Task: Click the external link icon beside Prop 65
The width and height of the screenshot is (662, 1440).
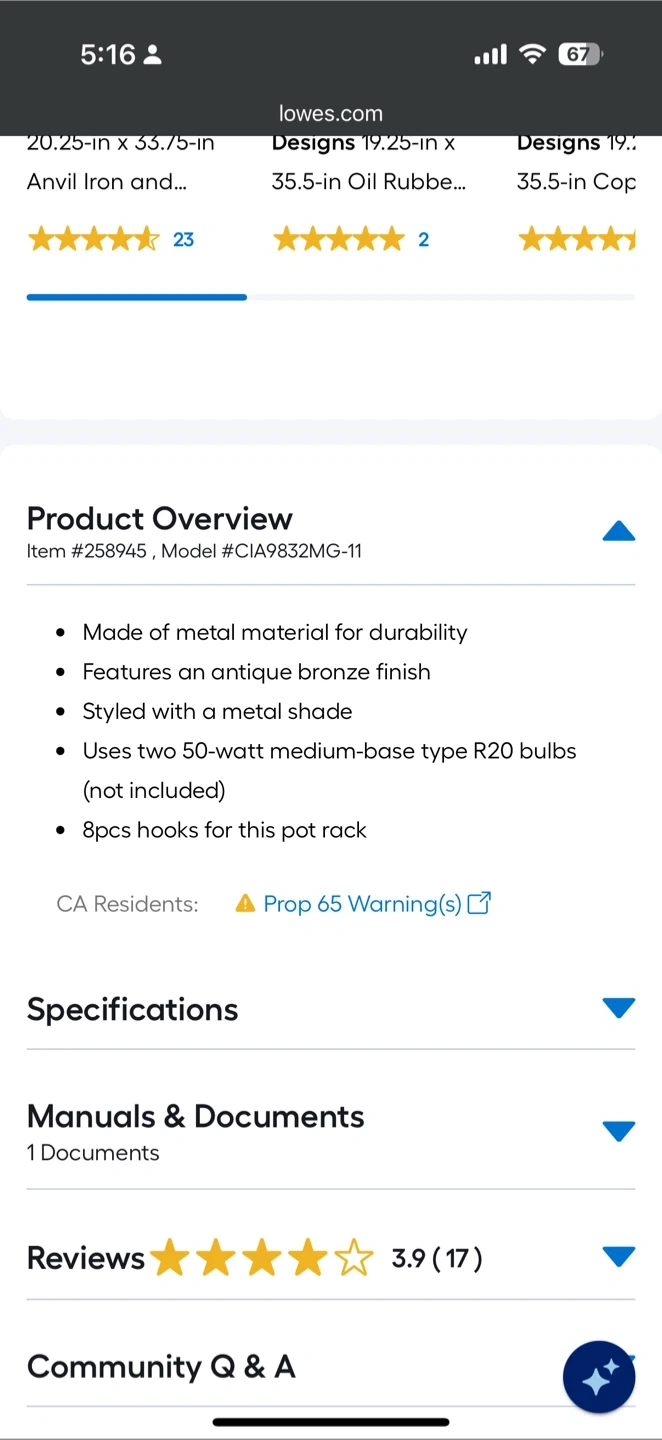Action: click(x=480, y=903)
